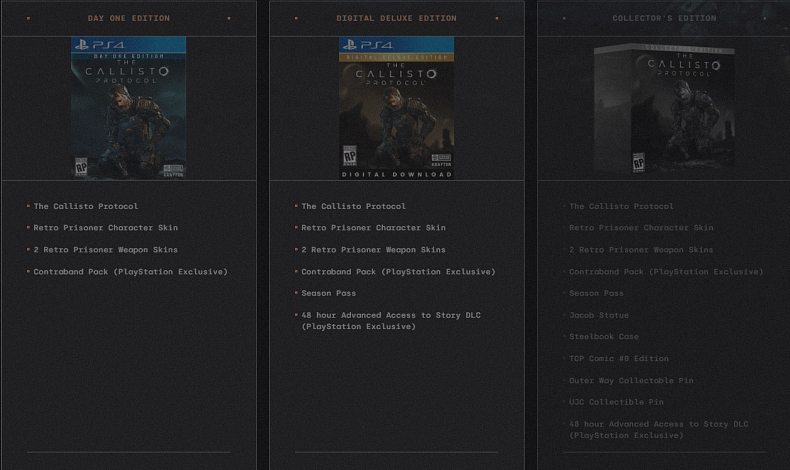Click Digital Download label on Deluxe cover
This screenshot has height=470, width=790.
coord(396,174)
